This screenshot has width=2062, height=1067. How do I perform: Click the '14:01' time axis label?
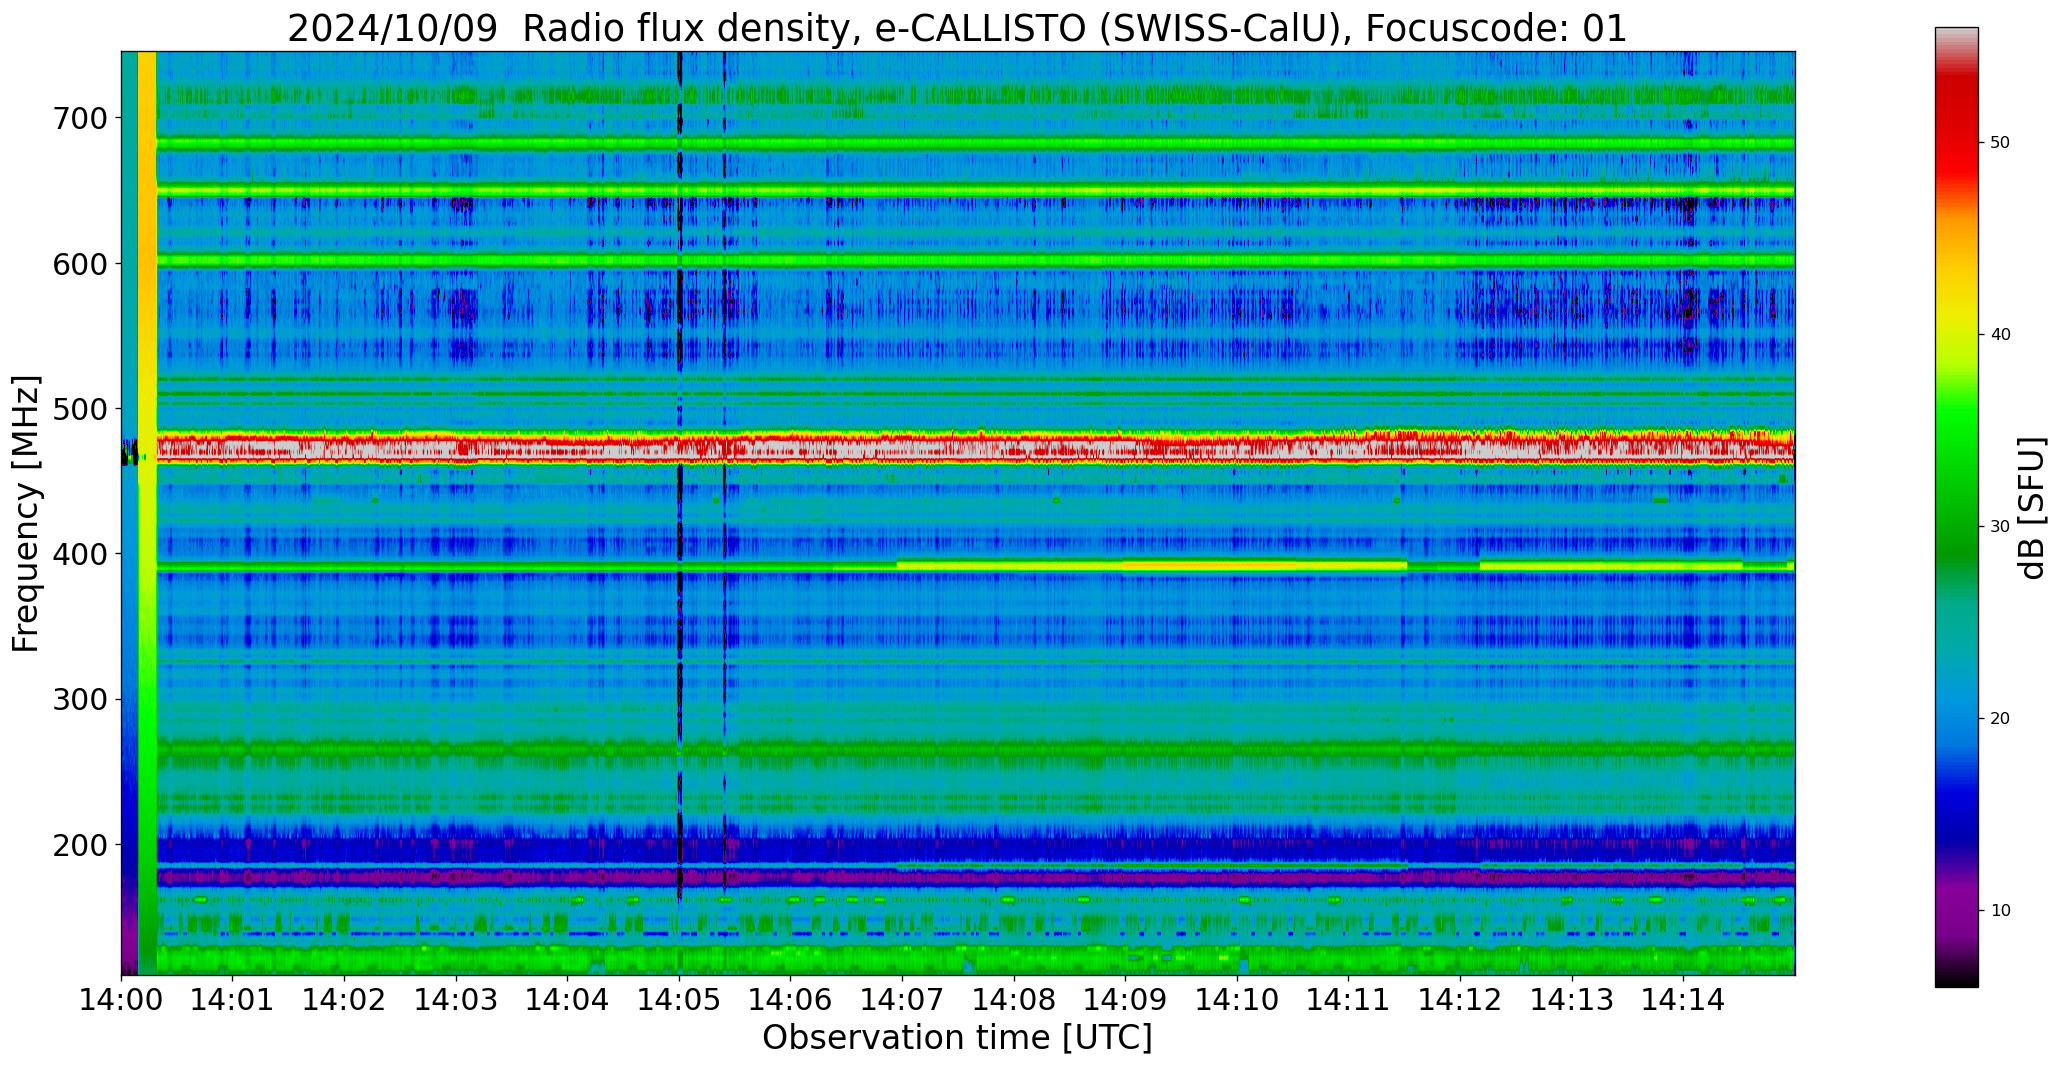pyautogui.click(x=233, y=998)
